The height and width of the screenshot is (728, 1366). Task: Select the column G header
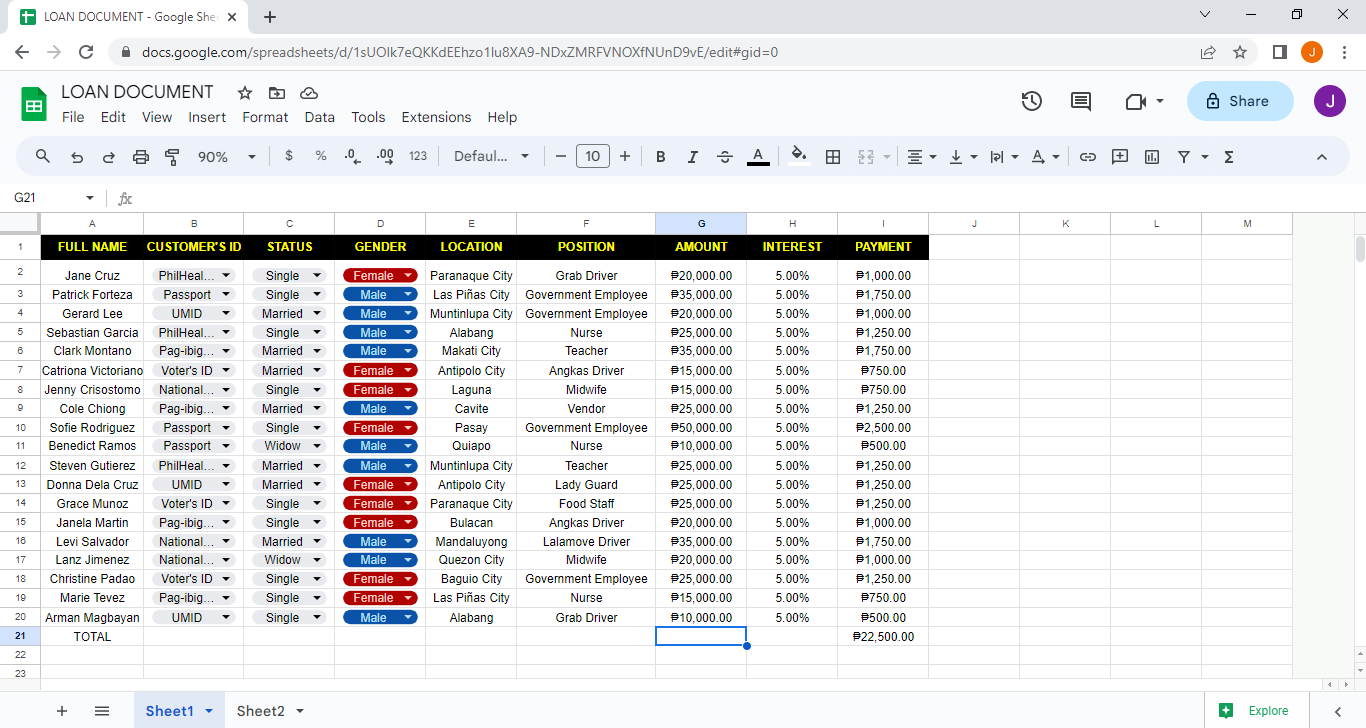coord(701,223)
